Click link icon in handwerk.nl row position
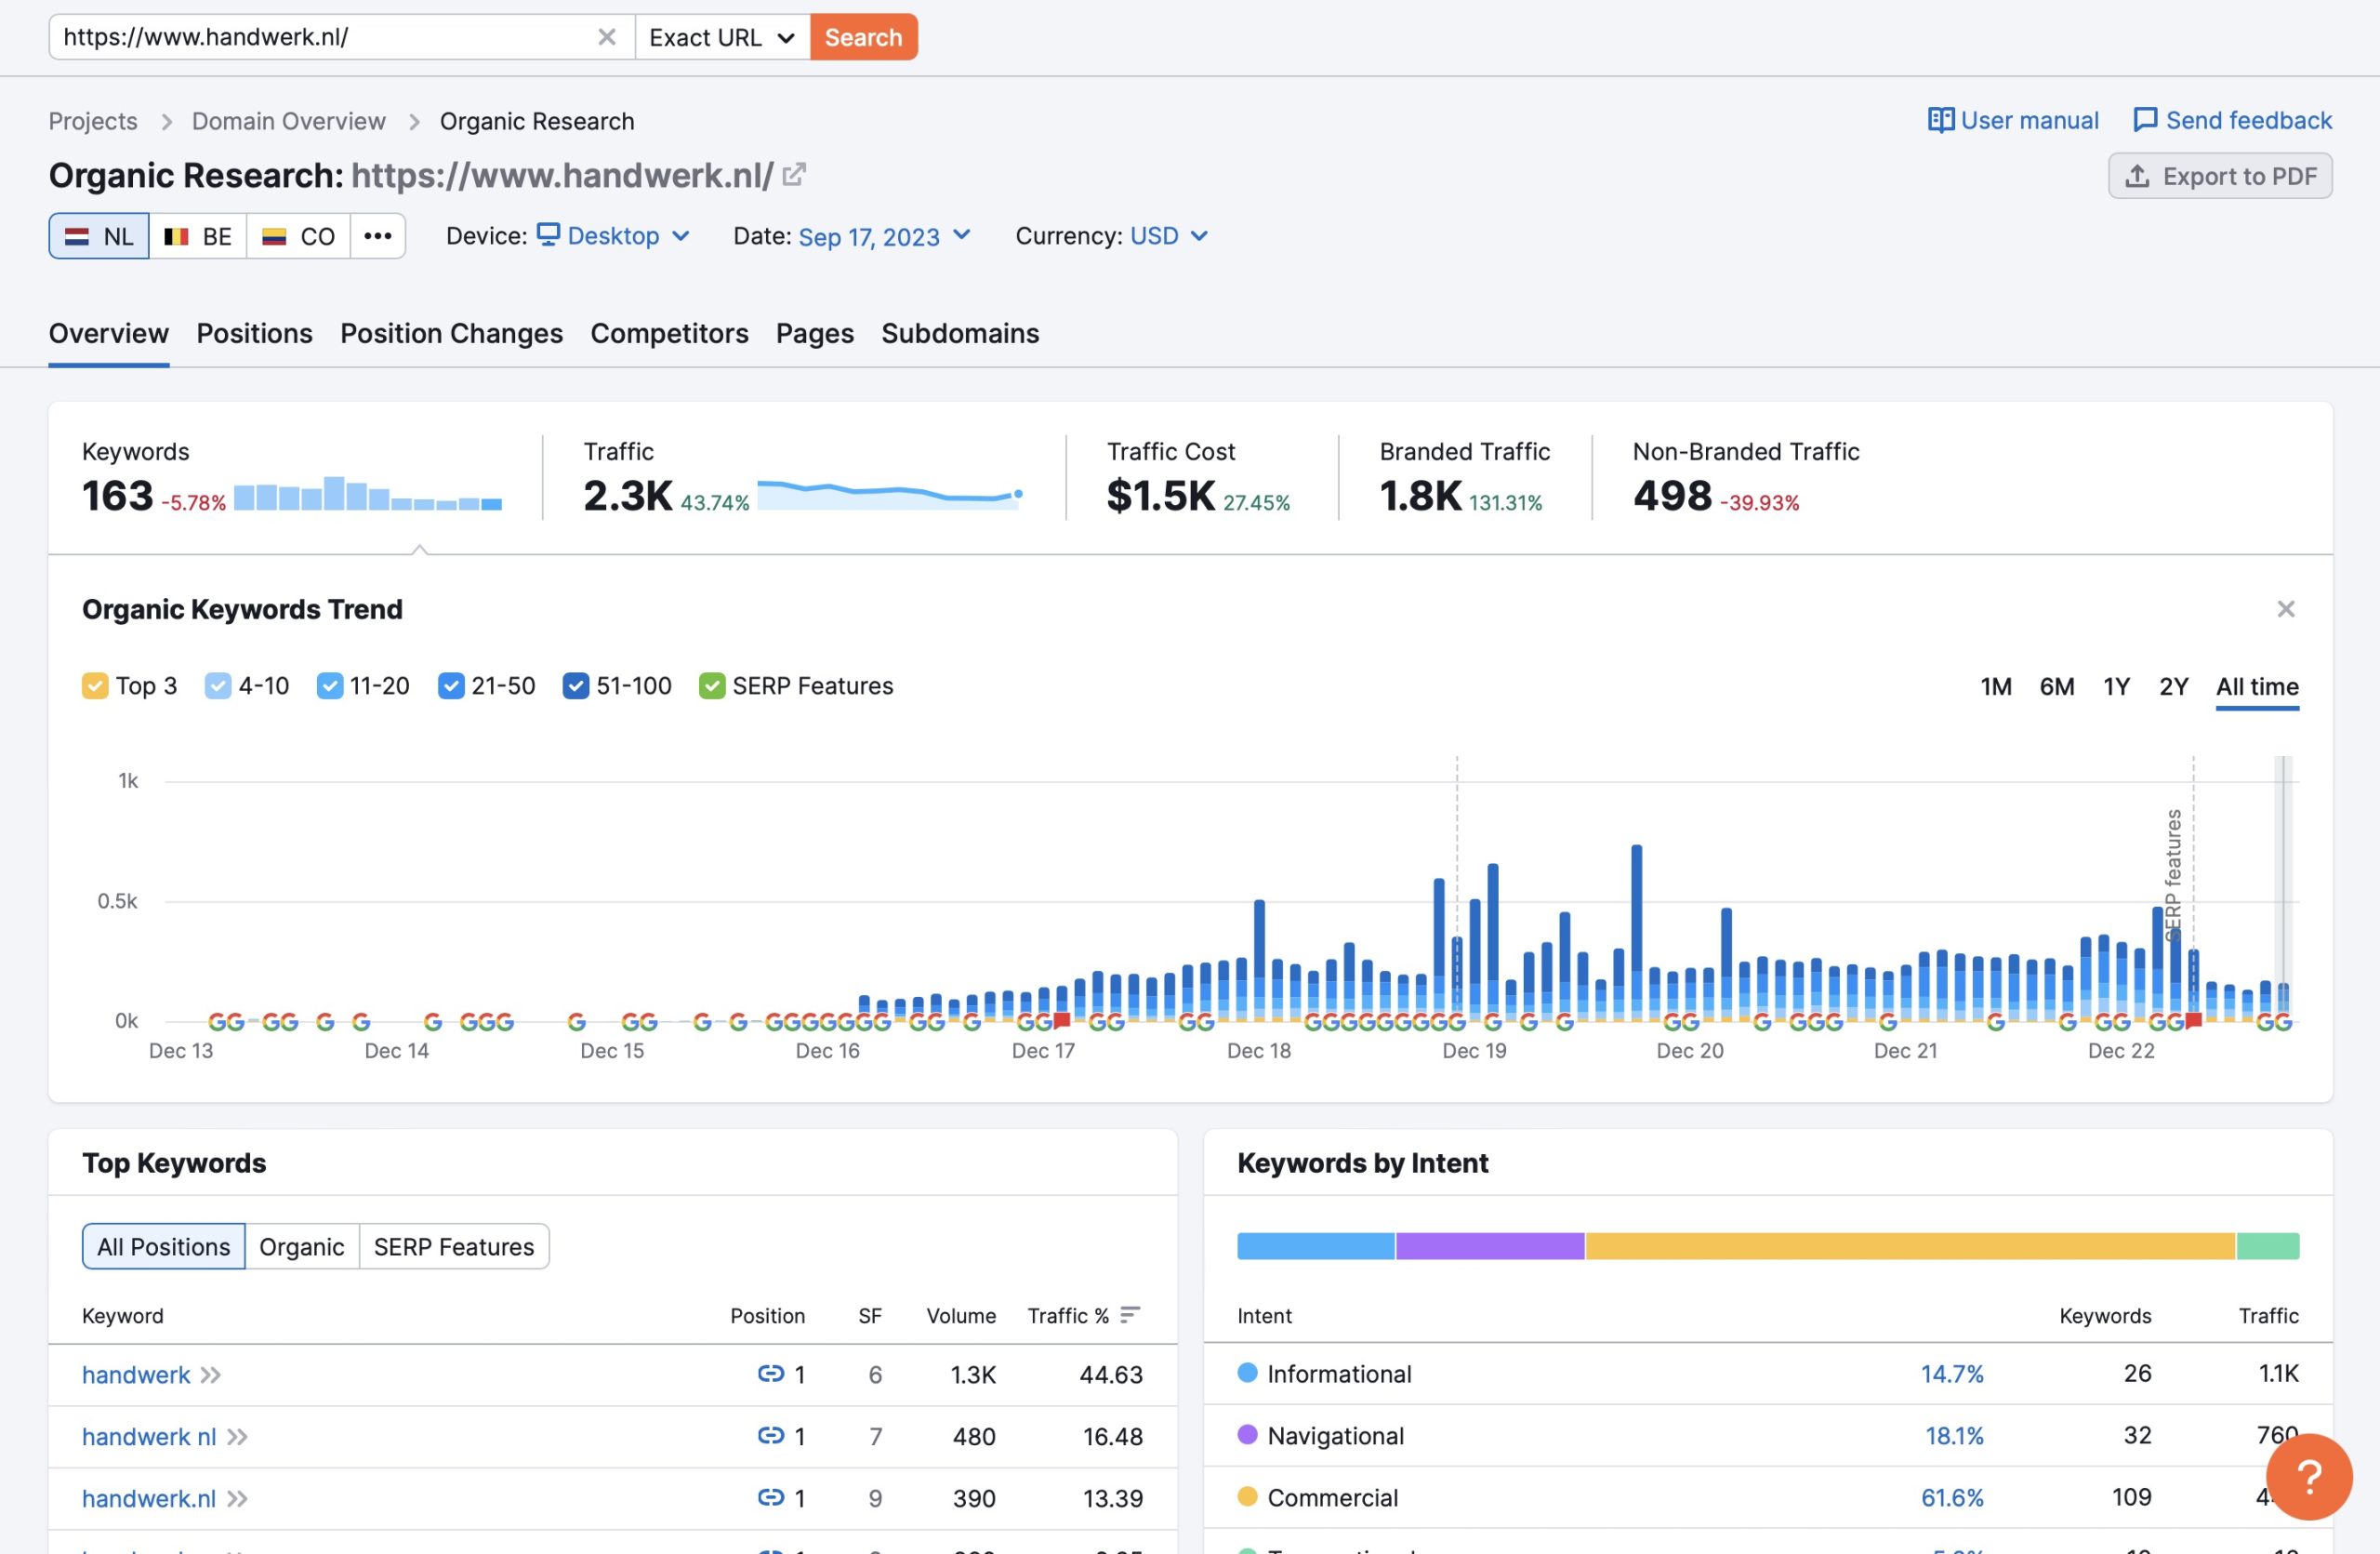This screenshot has height=1554, width=2380. (770, 1497)
